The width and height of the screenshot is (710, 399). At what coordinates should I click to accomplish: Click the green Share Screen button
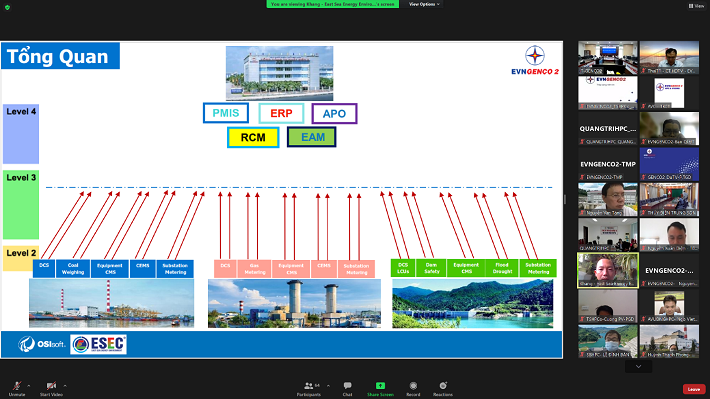tap(380, 389)
